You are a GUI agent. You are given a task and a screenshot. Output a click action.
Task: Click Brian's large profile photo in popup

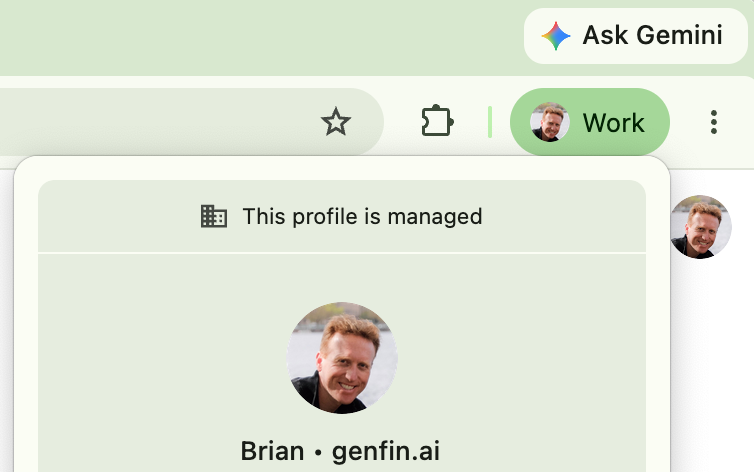tap(342, 358)
